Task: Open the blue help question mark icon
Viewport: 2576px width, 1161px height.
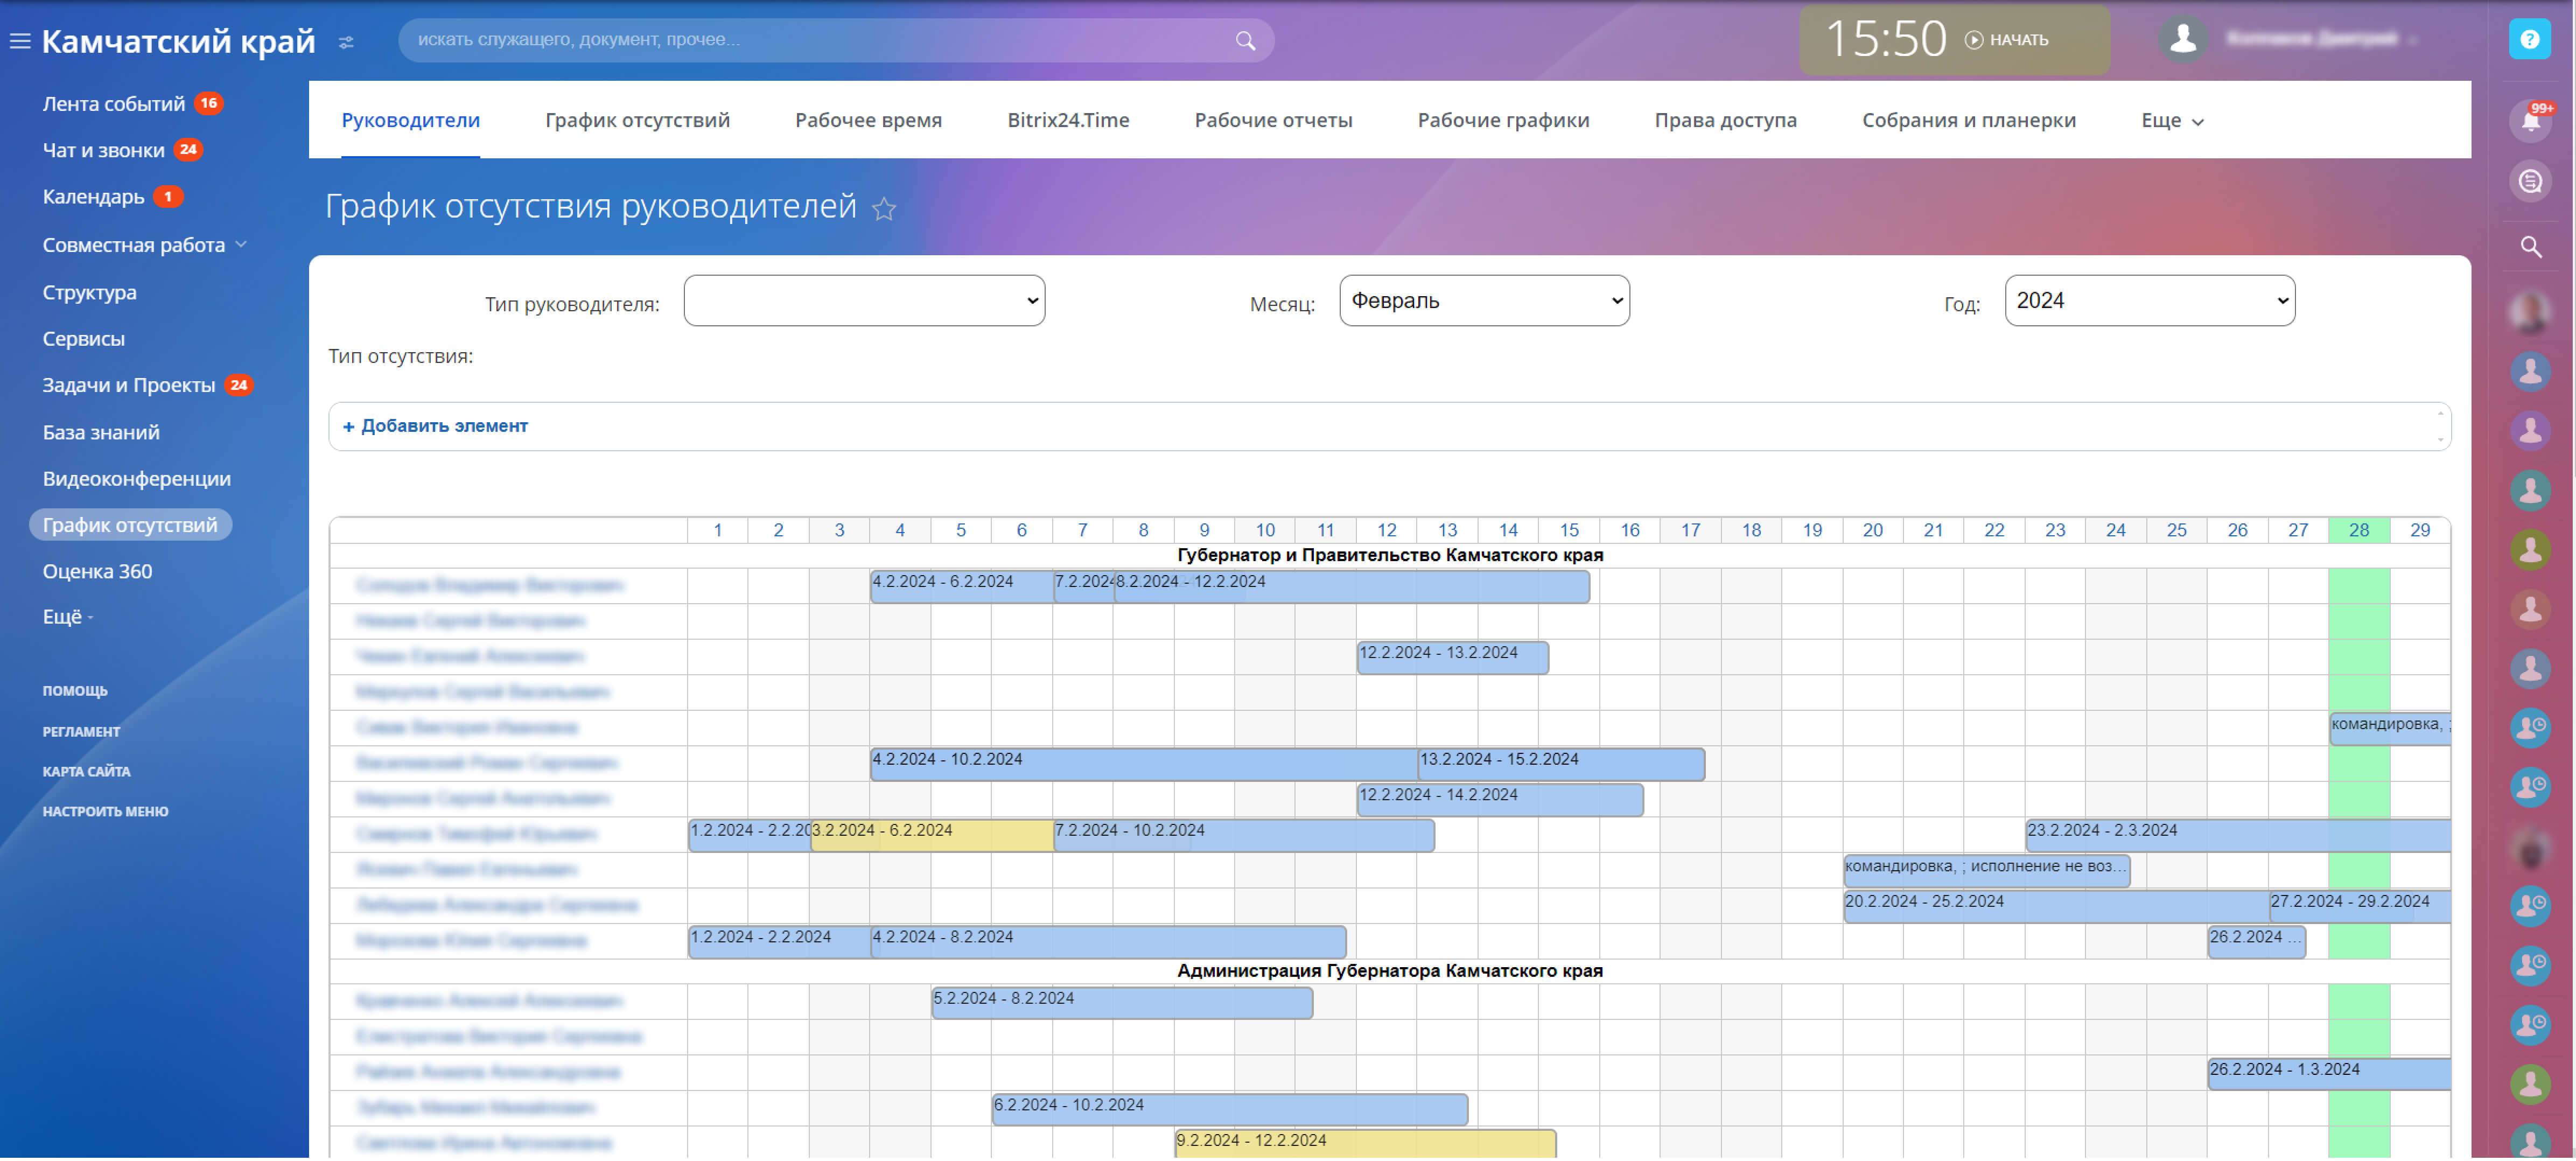Action: (x=2529, y=40)
